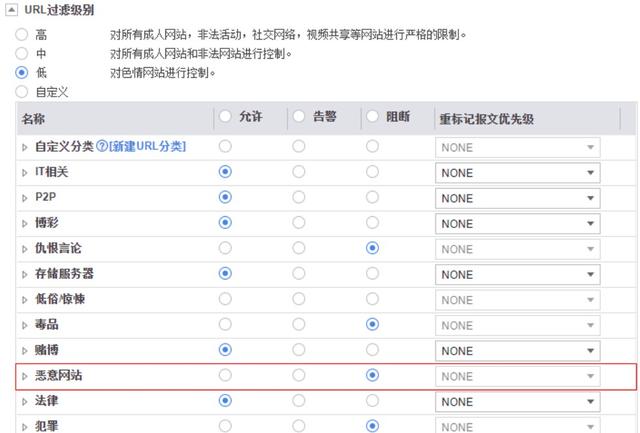This screenshot has width=640, height=433.
Task: Click the help icon beside 自定义分类
Action: (x=102, y=146)
